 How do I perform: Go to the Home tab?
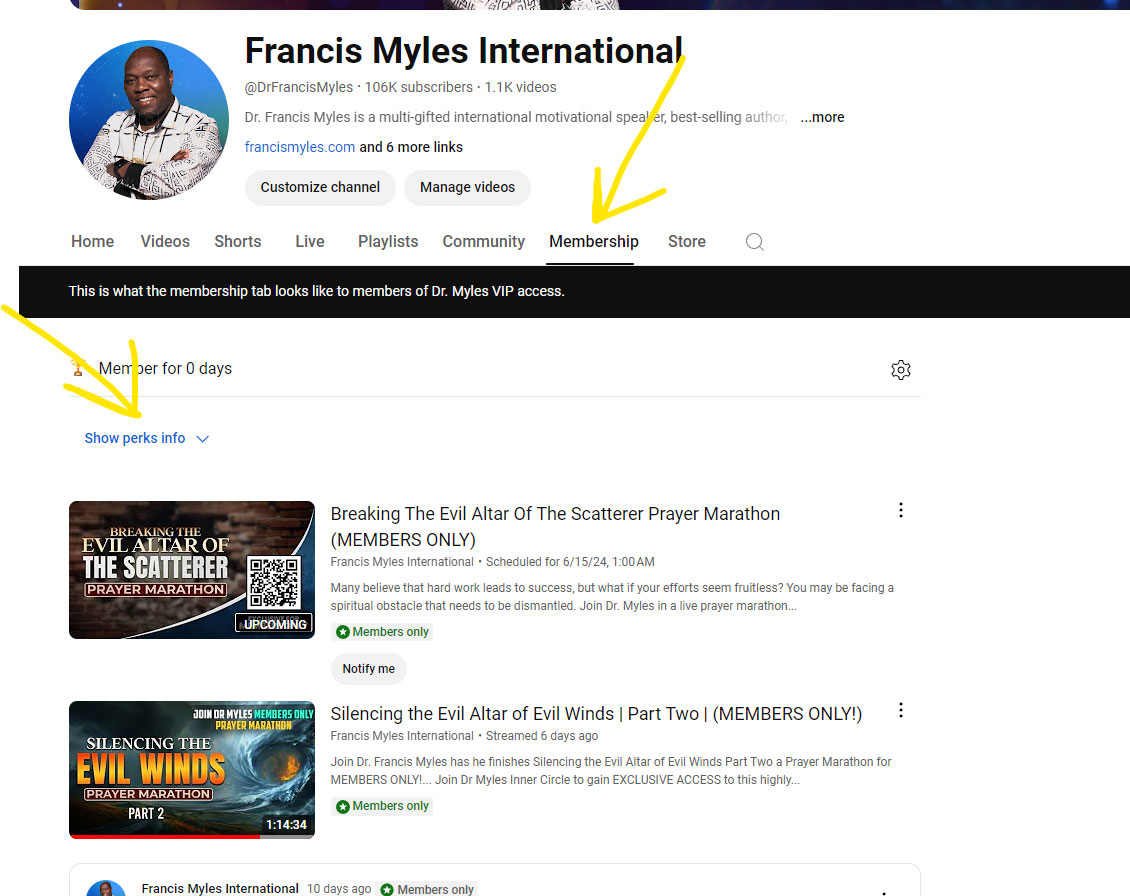[92, 241]
